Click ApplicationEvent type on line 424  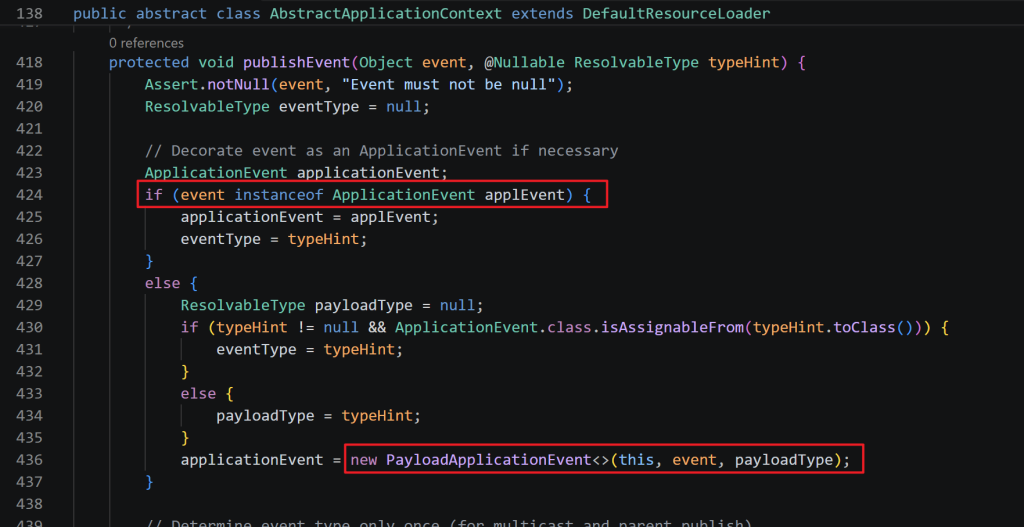click(404, 195)
